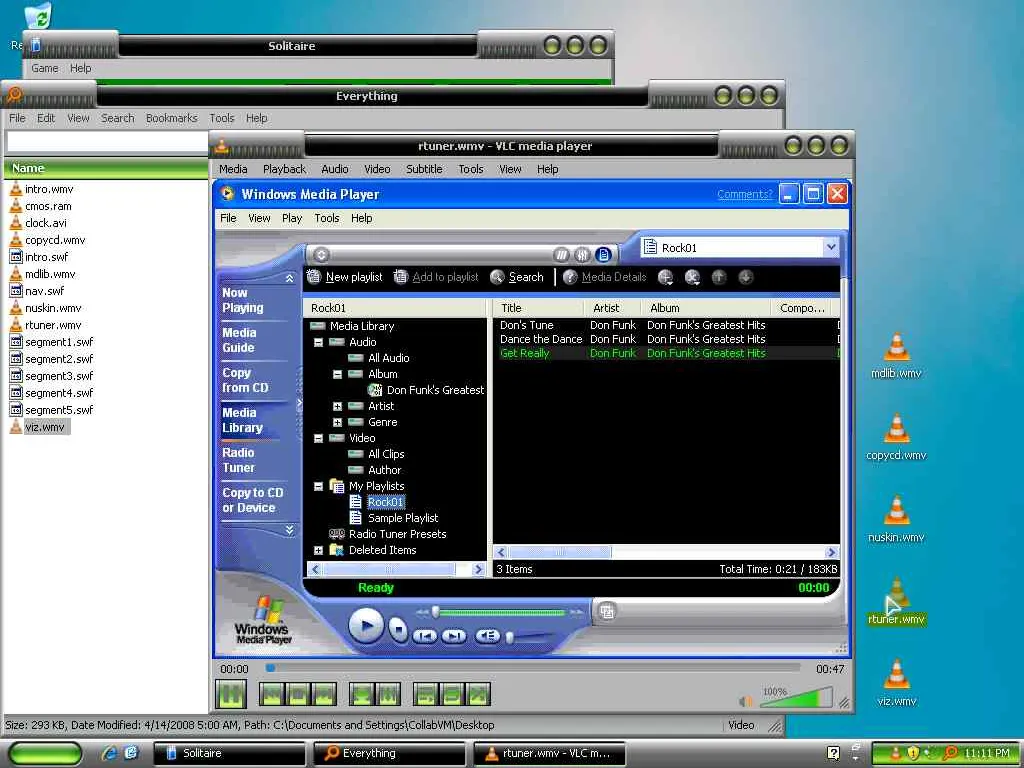Screen dimensions: 1024x768
Task: Click the Internet Explorer quick launch icon
Action: click(x=110, y=753)
